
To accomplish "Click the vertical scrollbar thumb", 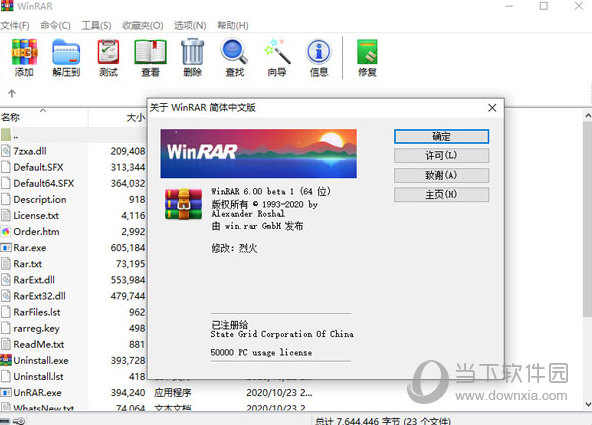I will (587, 219).
